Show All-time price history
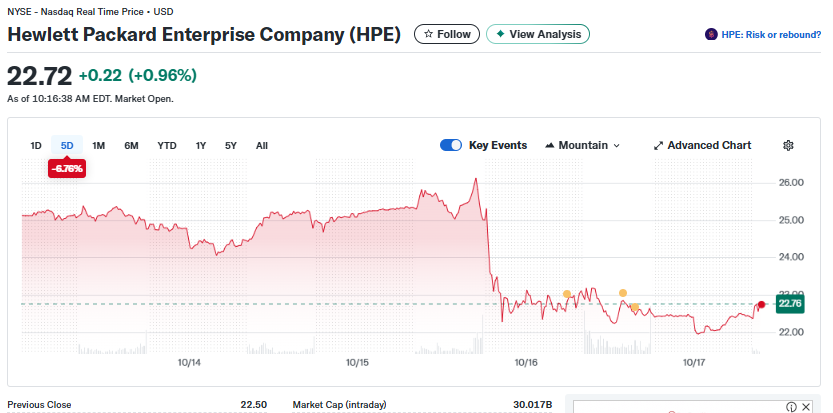The width and height of the screenshot is (833, 413). [262, 146]
